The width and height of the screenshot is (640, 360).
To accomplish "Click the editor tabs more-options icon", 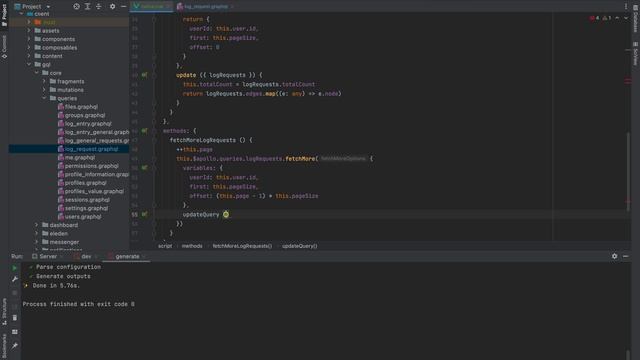I will click(625, 6).
